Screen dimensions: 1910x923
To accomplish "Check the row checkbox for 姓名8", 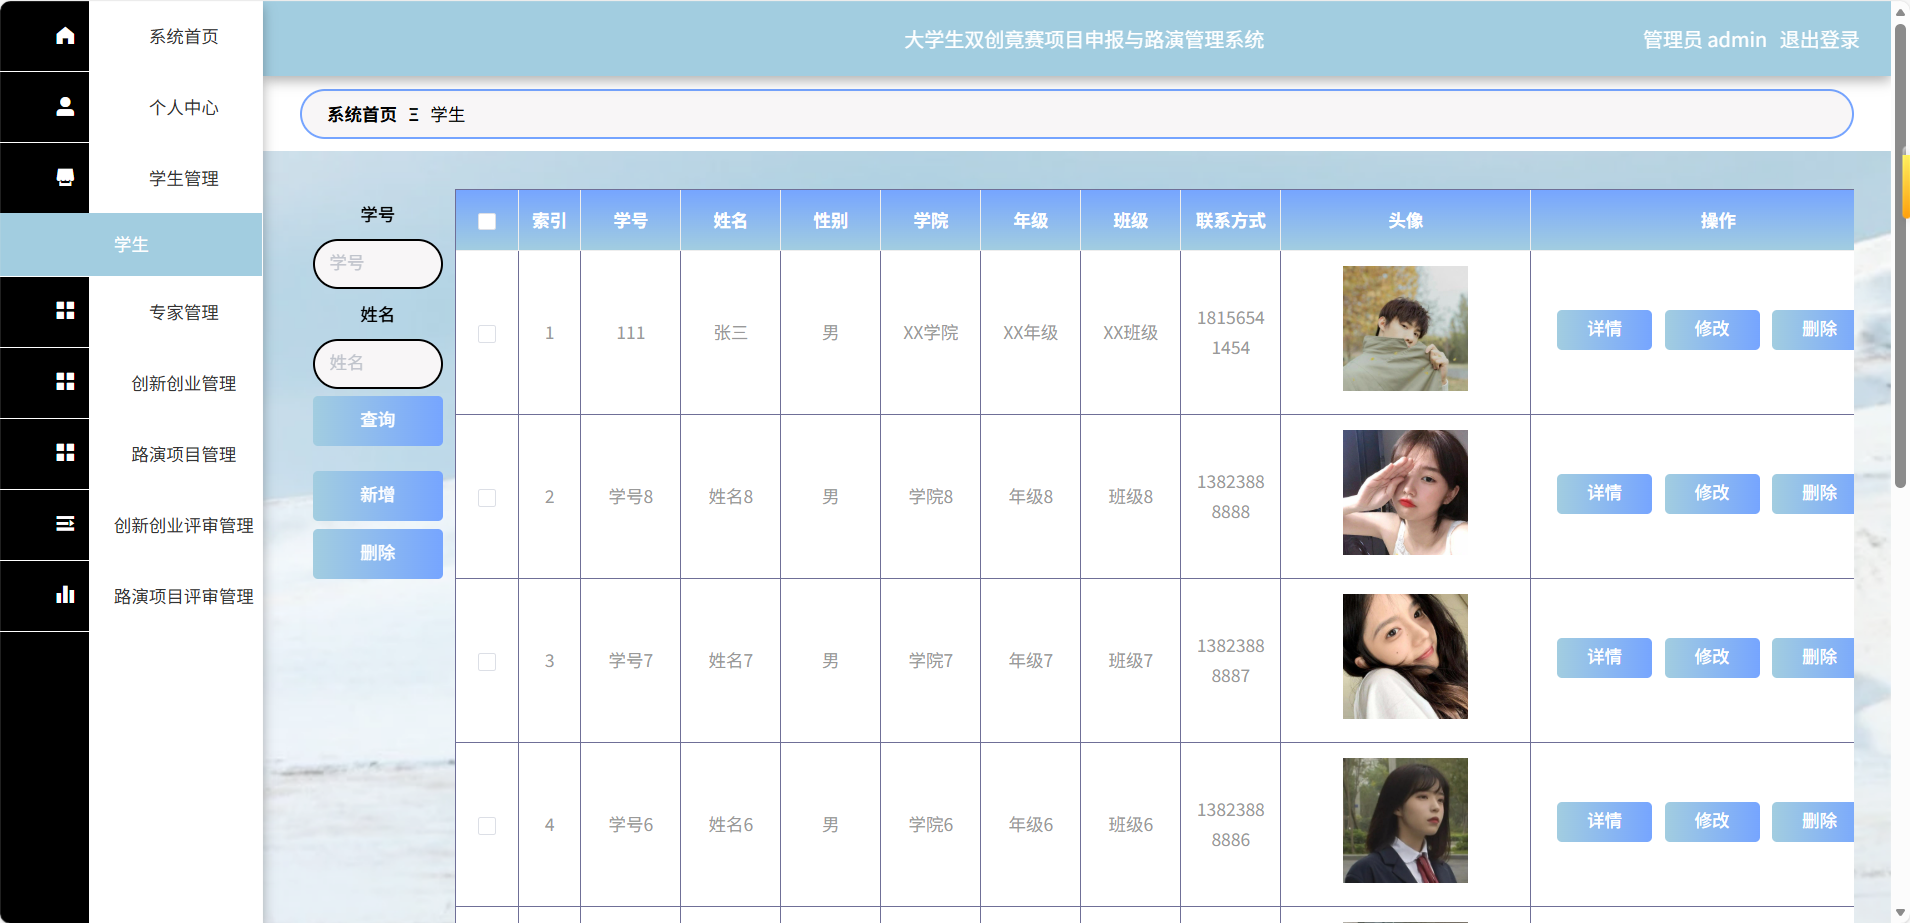I will coord(487,498).
